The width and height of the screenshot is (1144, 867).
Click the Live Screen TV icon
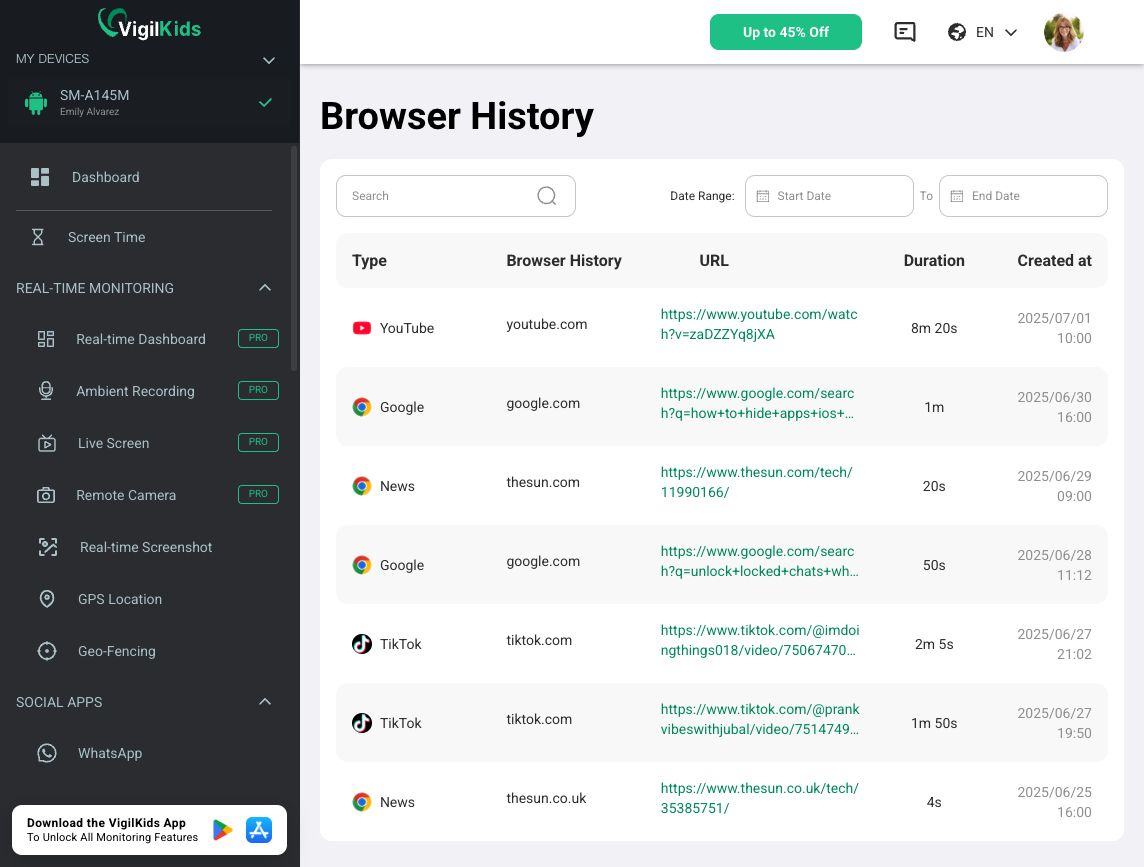pos(47,443)
